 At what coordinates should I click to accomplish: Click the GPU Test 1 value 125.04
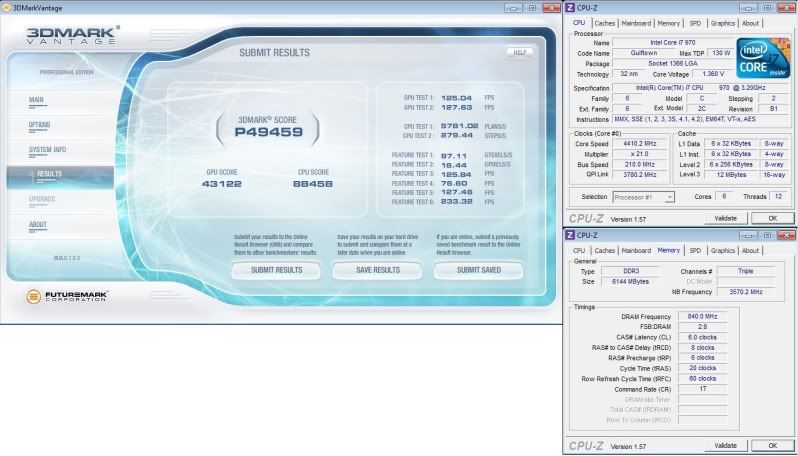(457, 98)
